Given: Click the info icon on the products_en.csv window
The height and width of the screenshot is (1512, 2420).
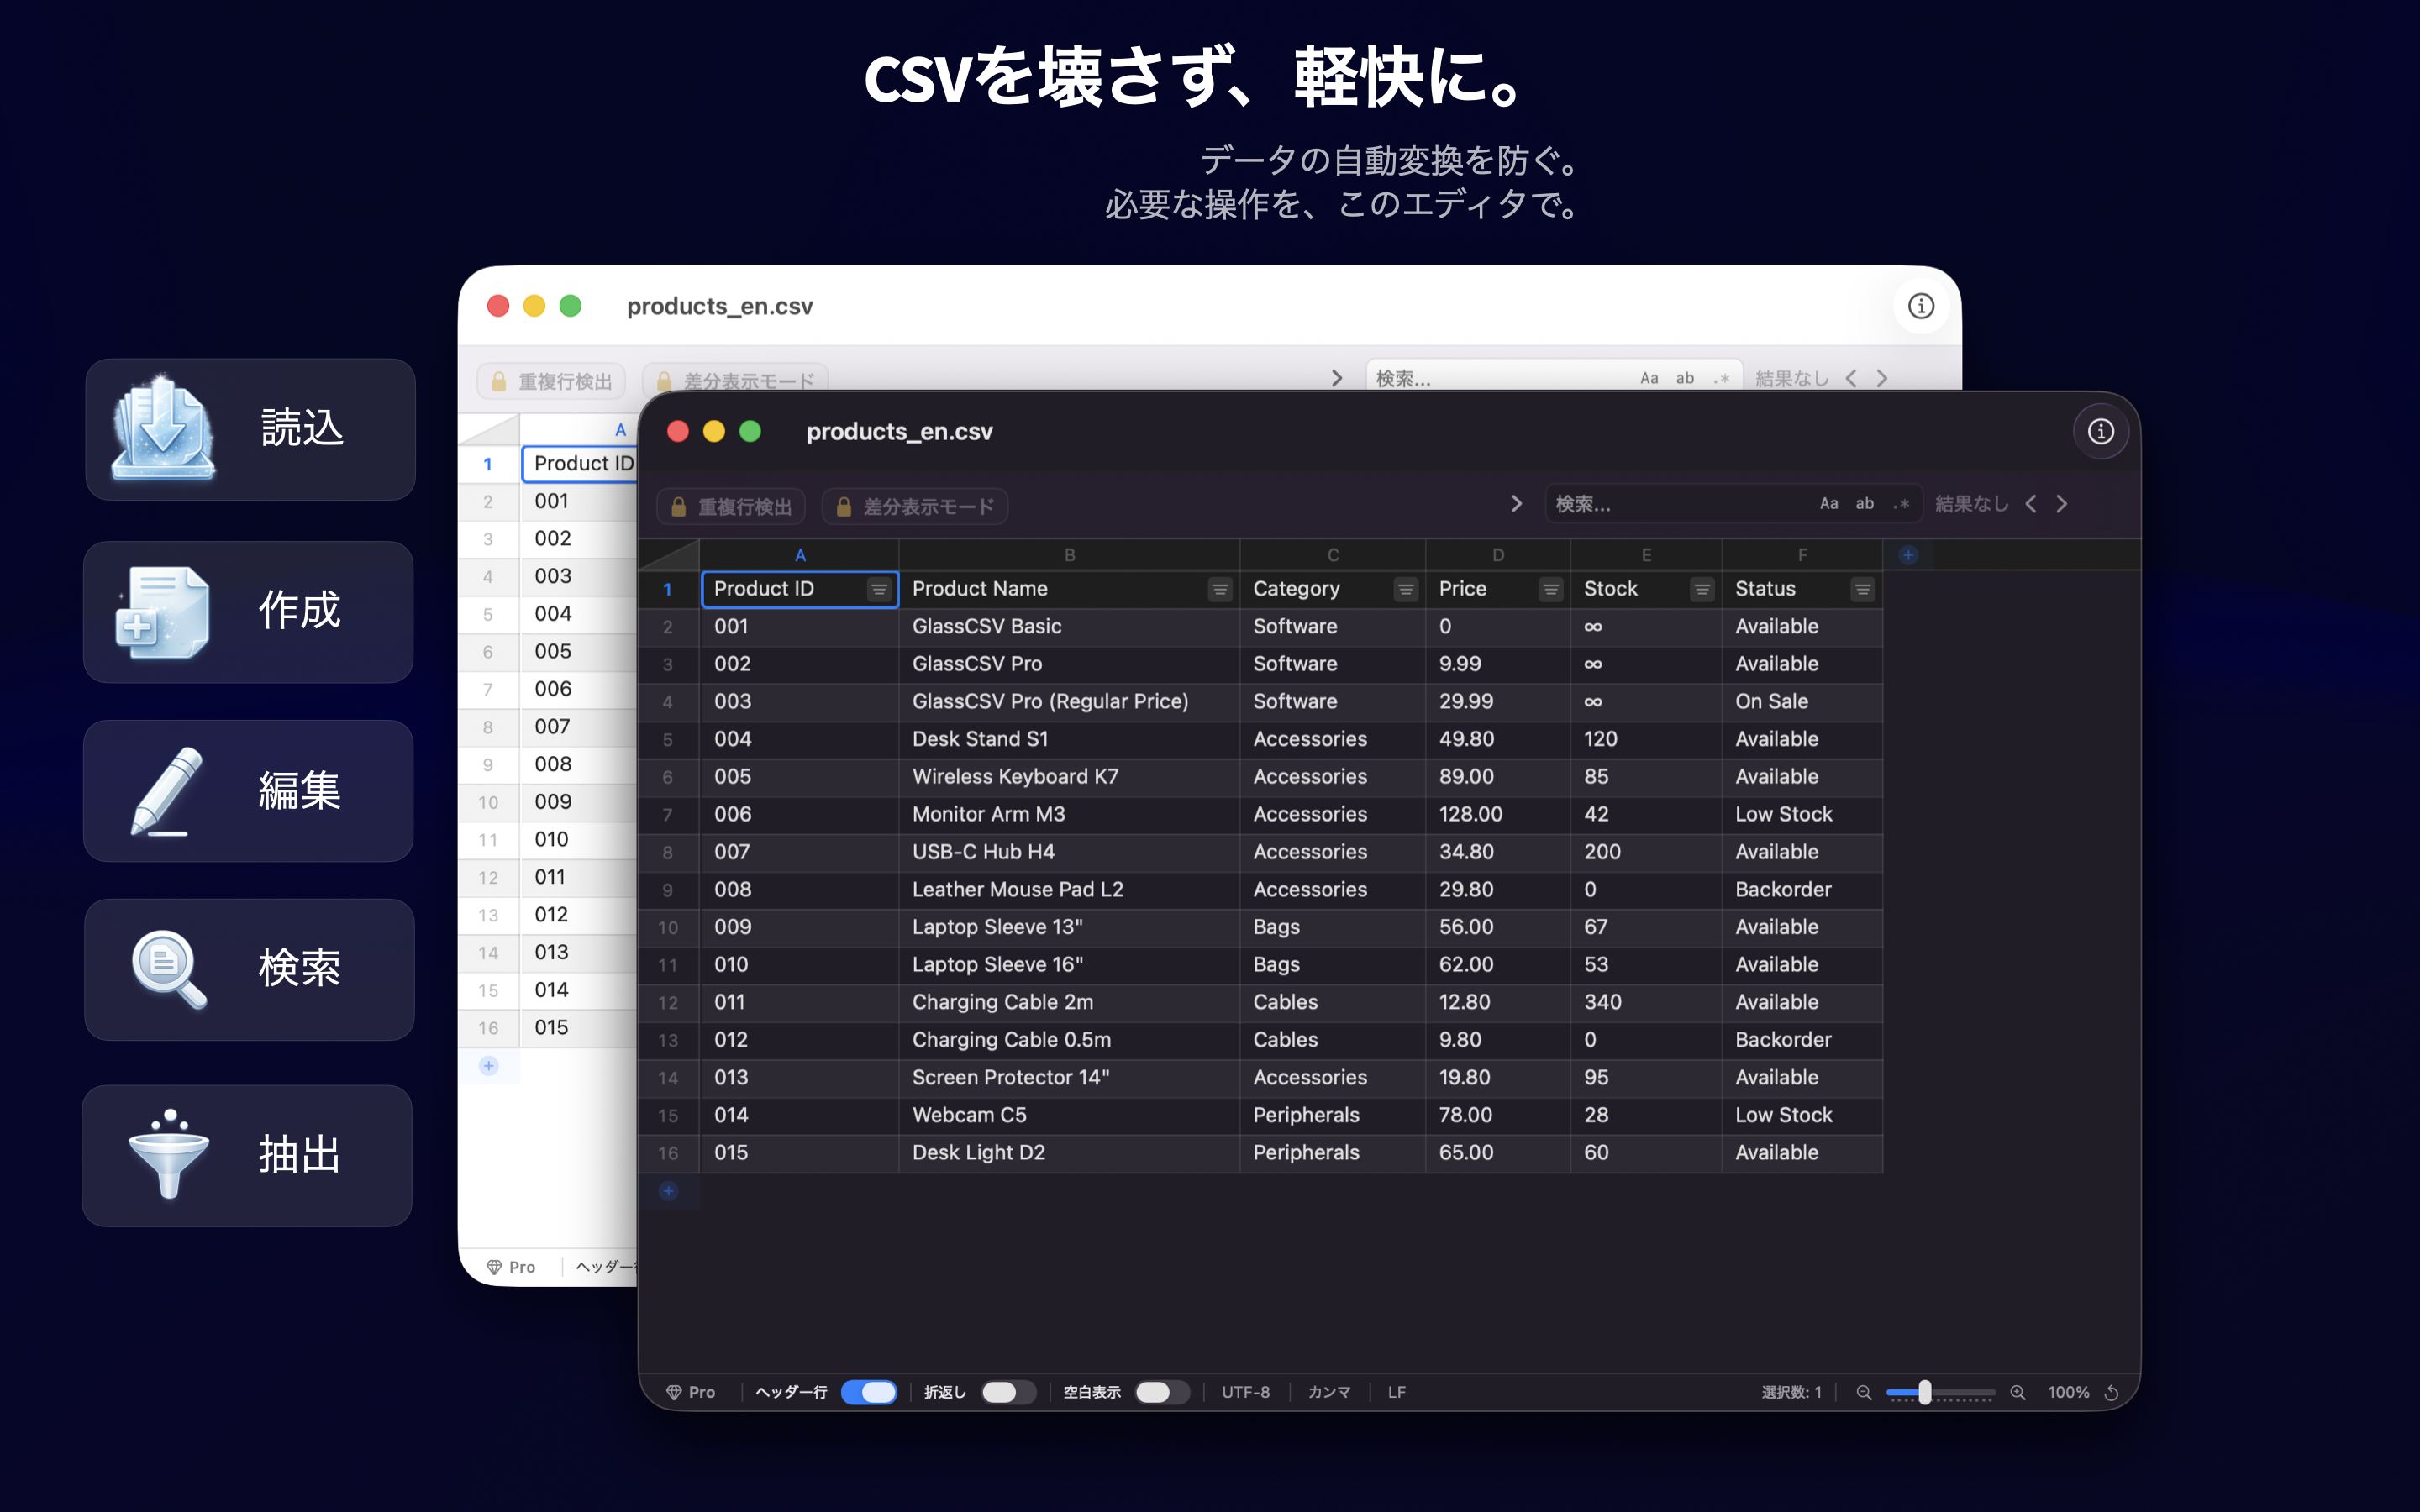Looking at the screenshot, I should click(x=2101, y=431).
